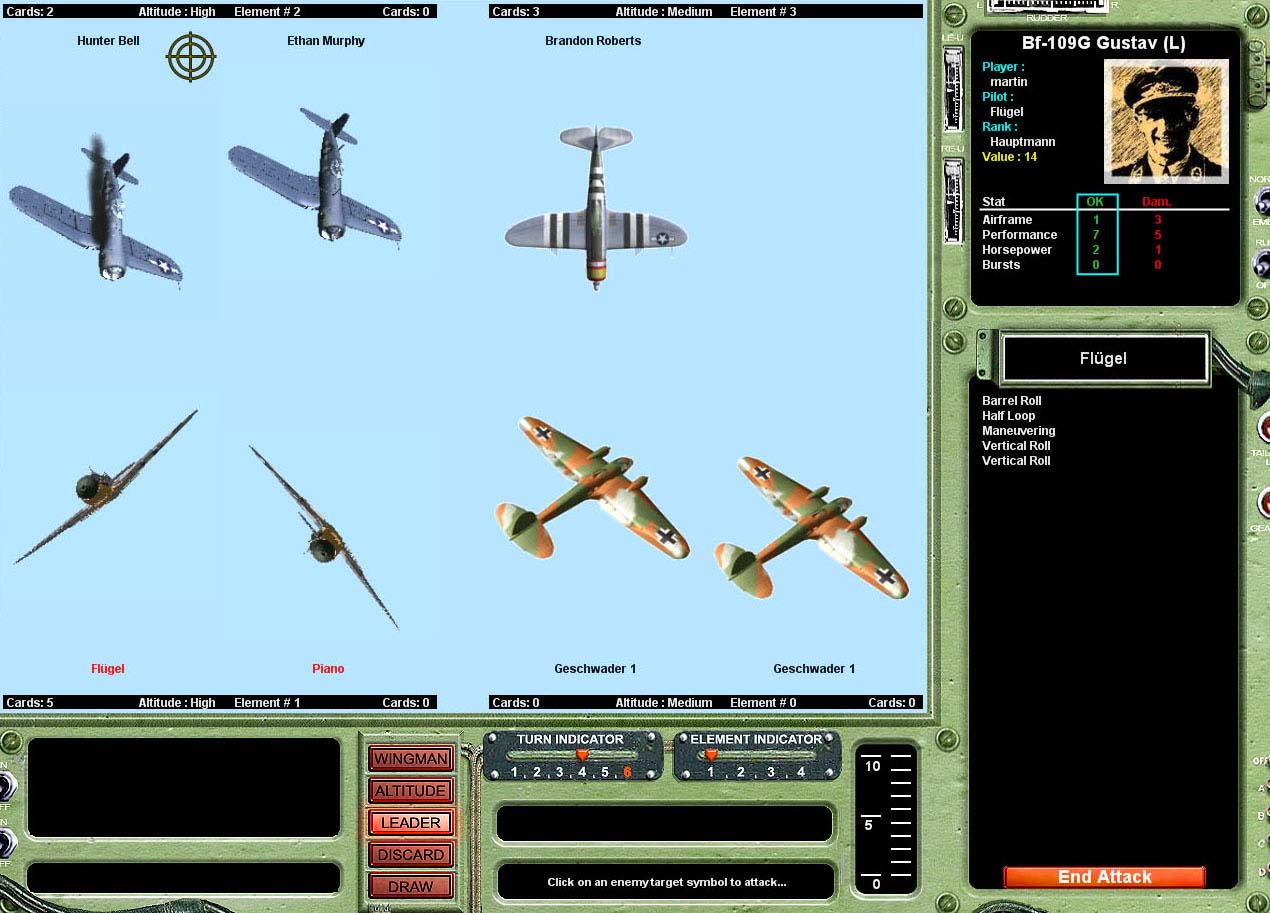Toggle the LEADER button
The height and width of the screenshot is (913, 1270).
click(x=410, y=823)
